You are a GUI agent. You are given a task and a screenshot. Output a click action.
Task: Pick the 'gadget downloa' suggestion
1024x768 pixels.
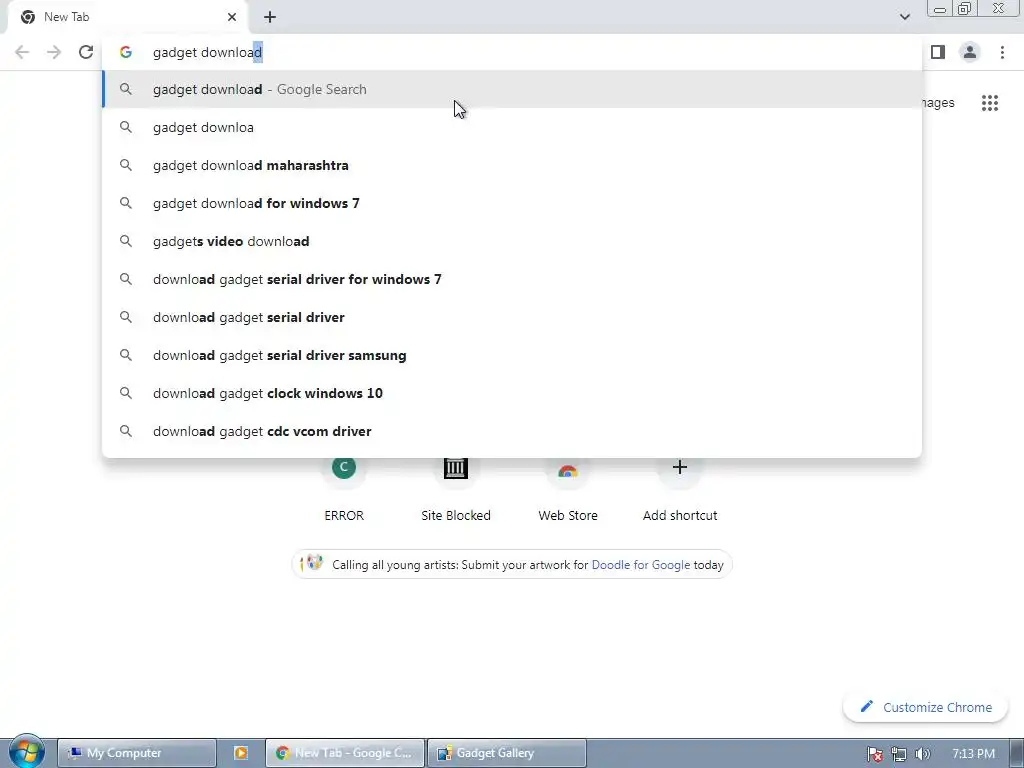(512, 127)
